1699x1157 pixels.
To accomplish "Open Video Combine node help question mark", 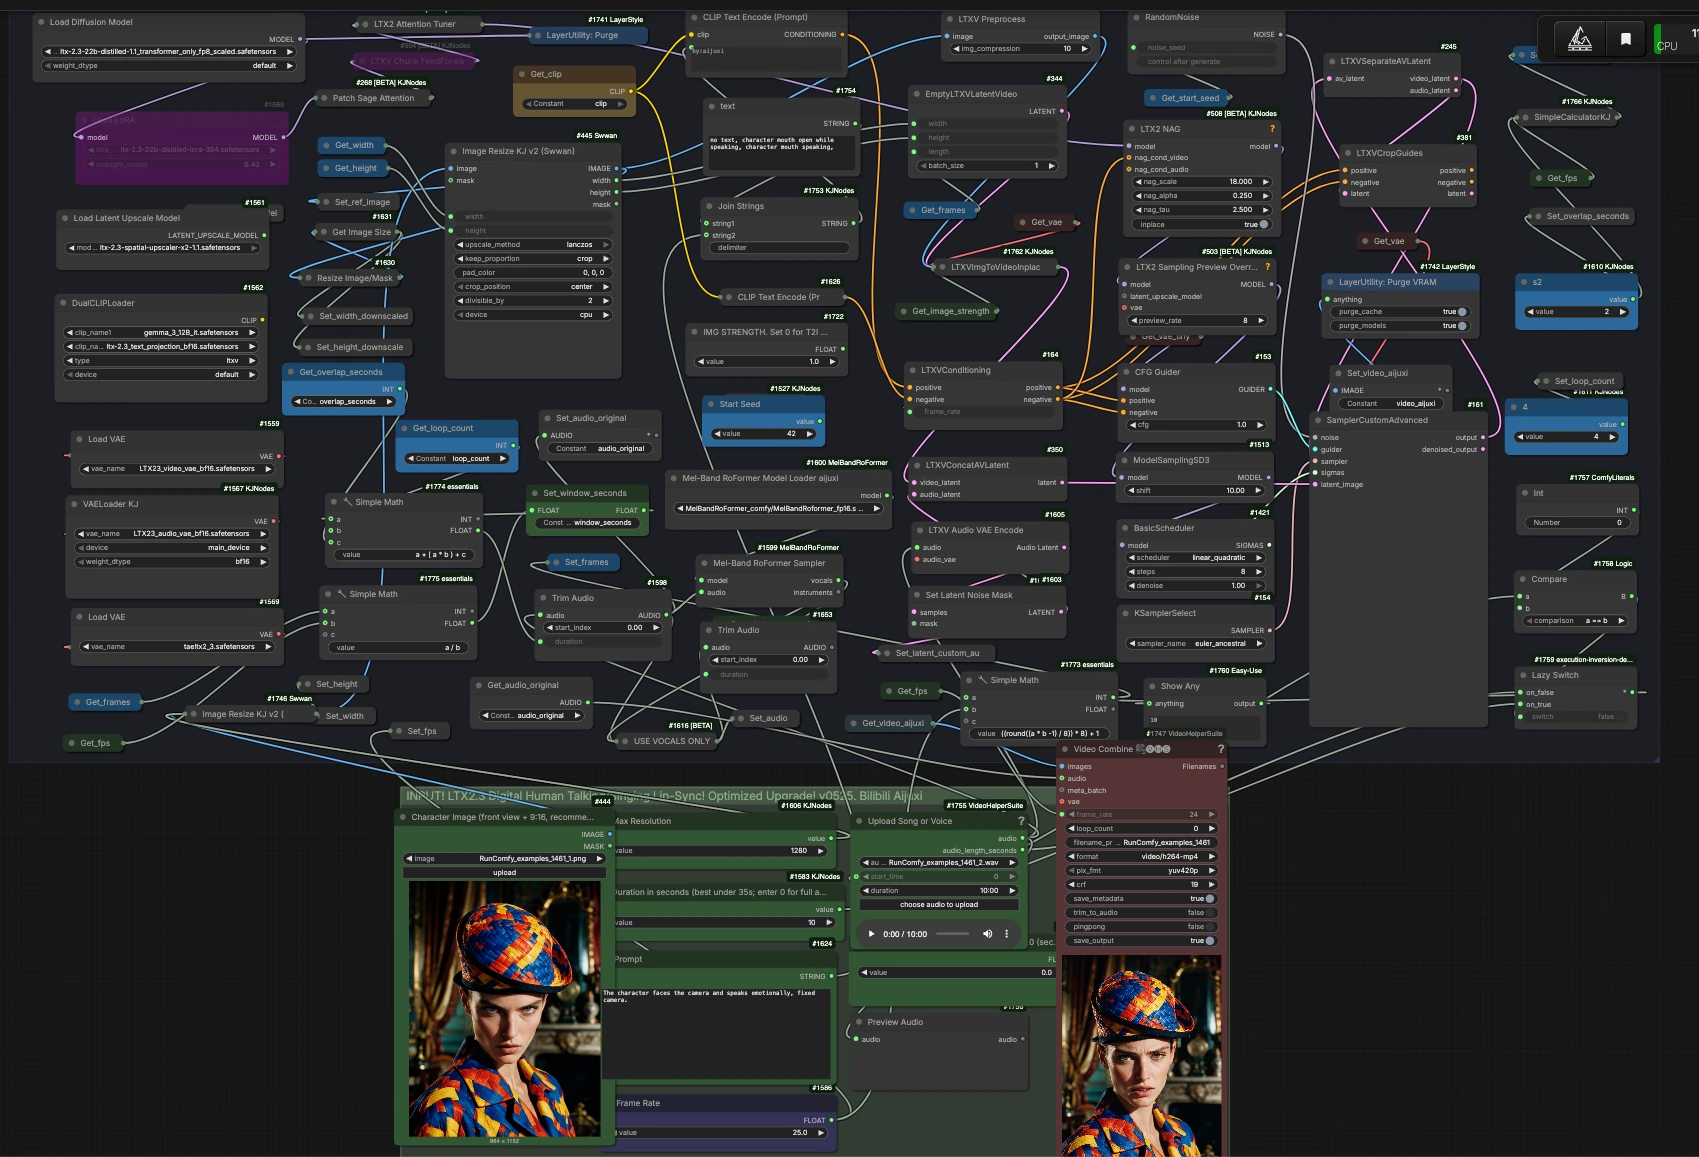I will (1220, 749).
